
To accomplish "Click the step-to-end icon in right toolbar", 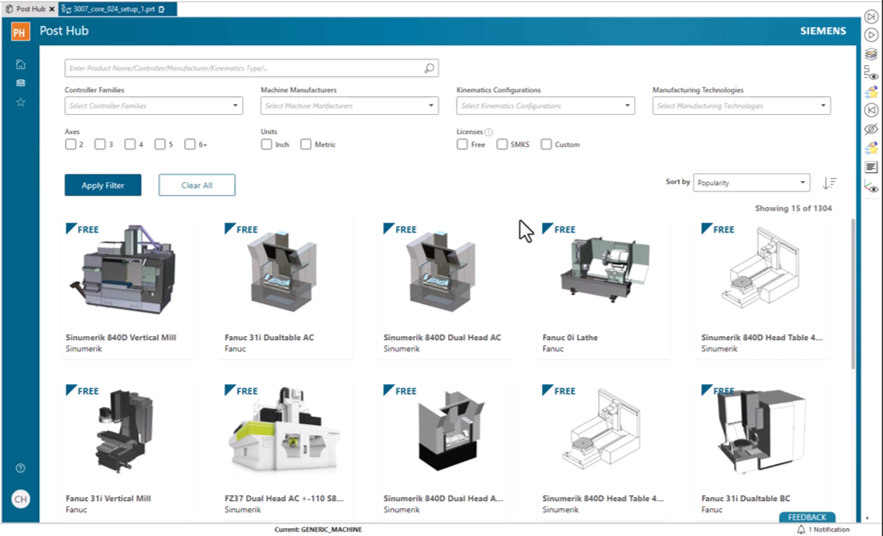I will pos(871,17).
